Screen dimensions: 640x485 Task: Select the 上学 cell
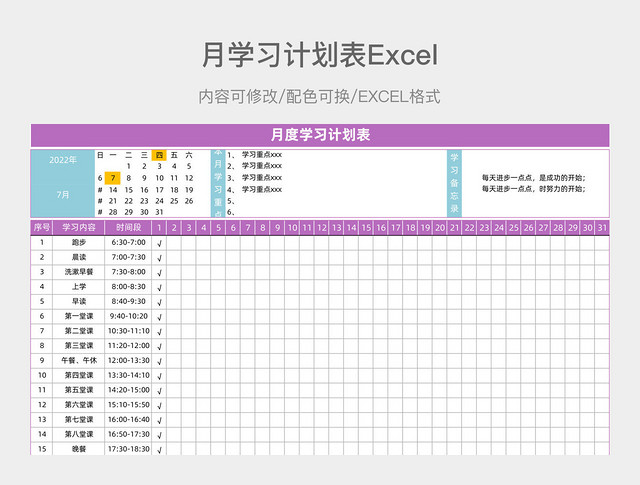[x=79, y=287]
